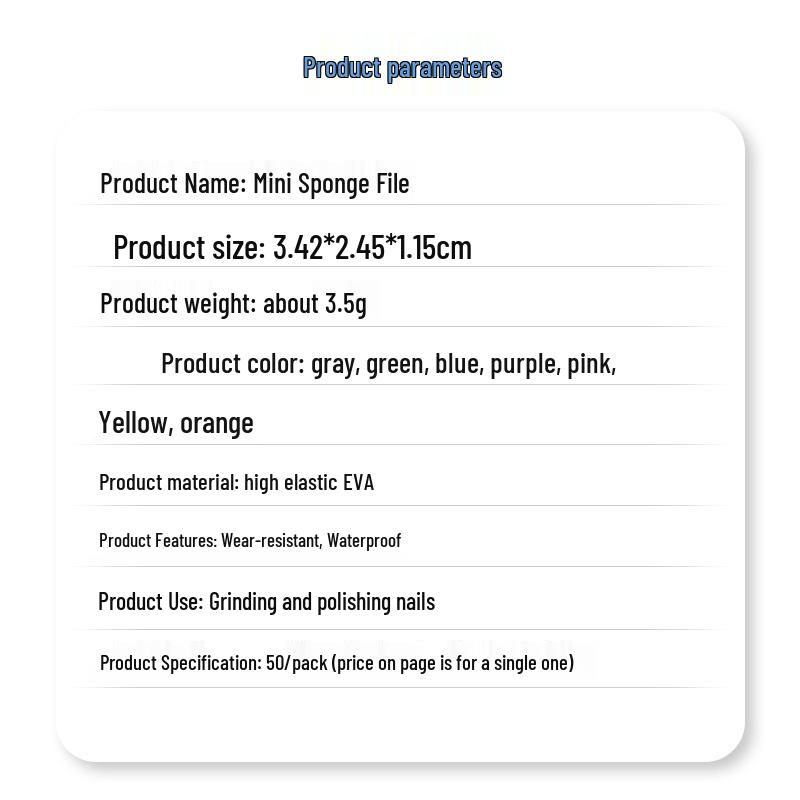Click the 3.42*2.45*1.15cm size value
Viewport: 800px width, 800px height.
pos(372,247)
